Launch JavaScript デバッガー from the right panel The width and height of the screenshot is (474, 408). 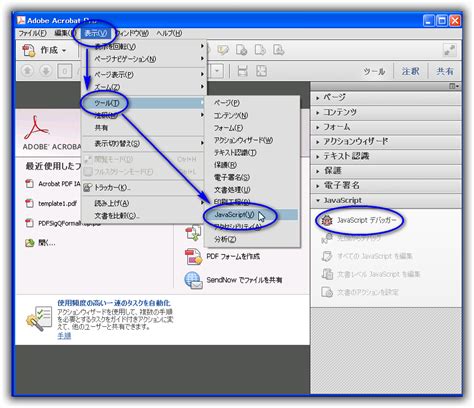pyautogui.click(x=359, y=220)
